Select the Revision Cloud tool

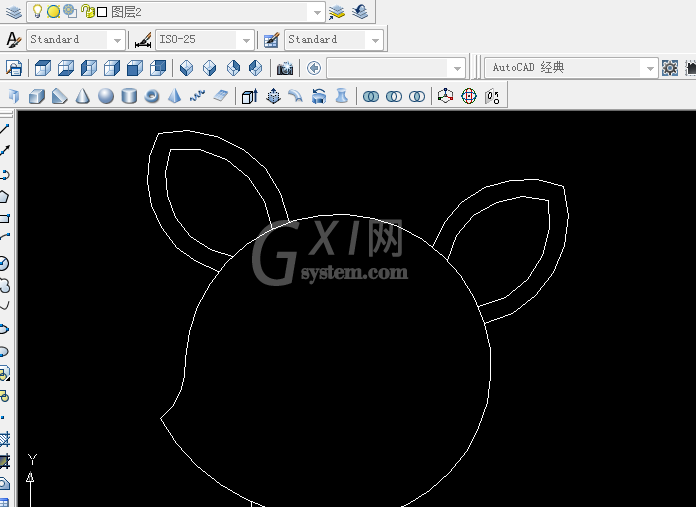(4, 286)
